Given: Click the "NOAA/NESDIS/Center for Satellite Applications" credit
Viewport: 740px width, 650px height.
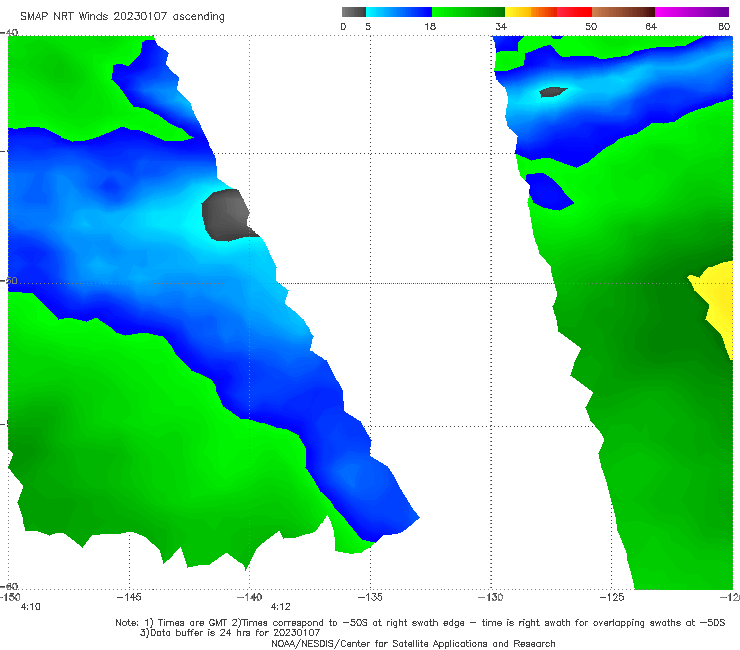Looking at the screenshot, I should click(413, 643).
